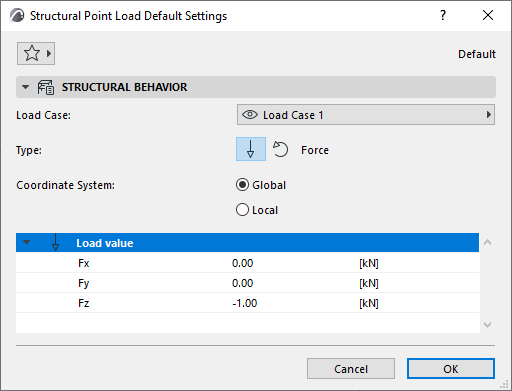Collapse the Load value group
Image resolution: width=512 pixels, height=391 pixels.
(x=27, y=242)
